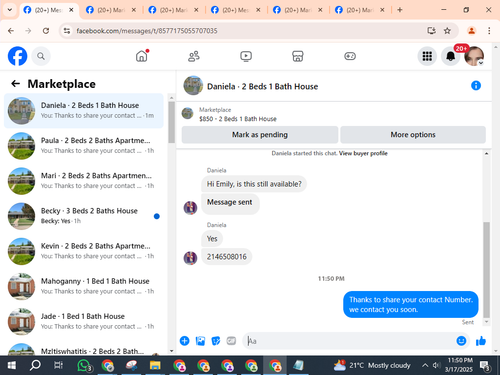The image size is (500, 375).
Task: Expand the tab search dropdown chevron
Action: click(x=10, y=10)
